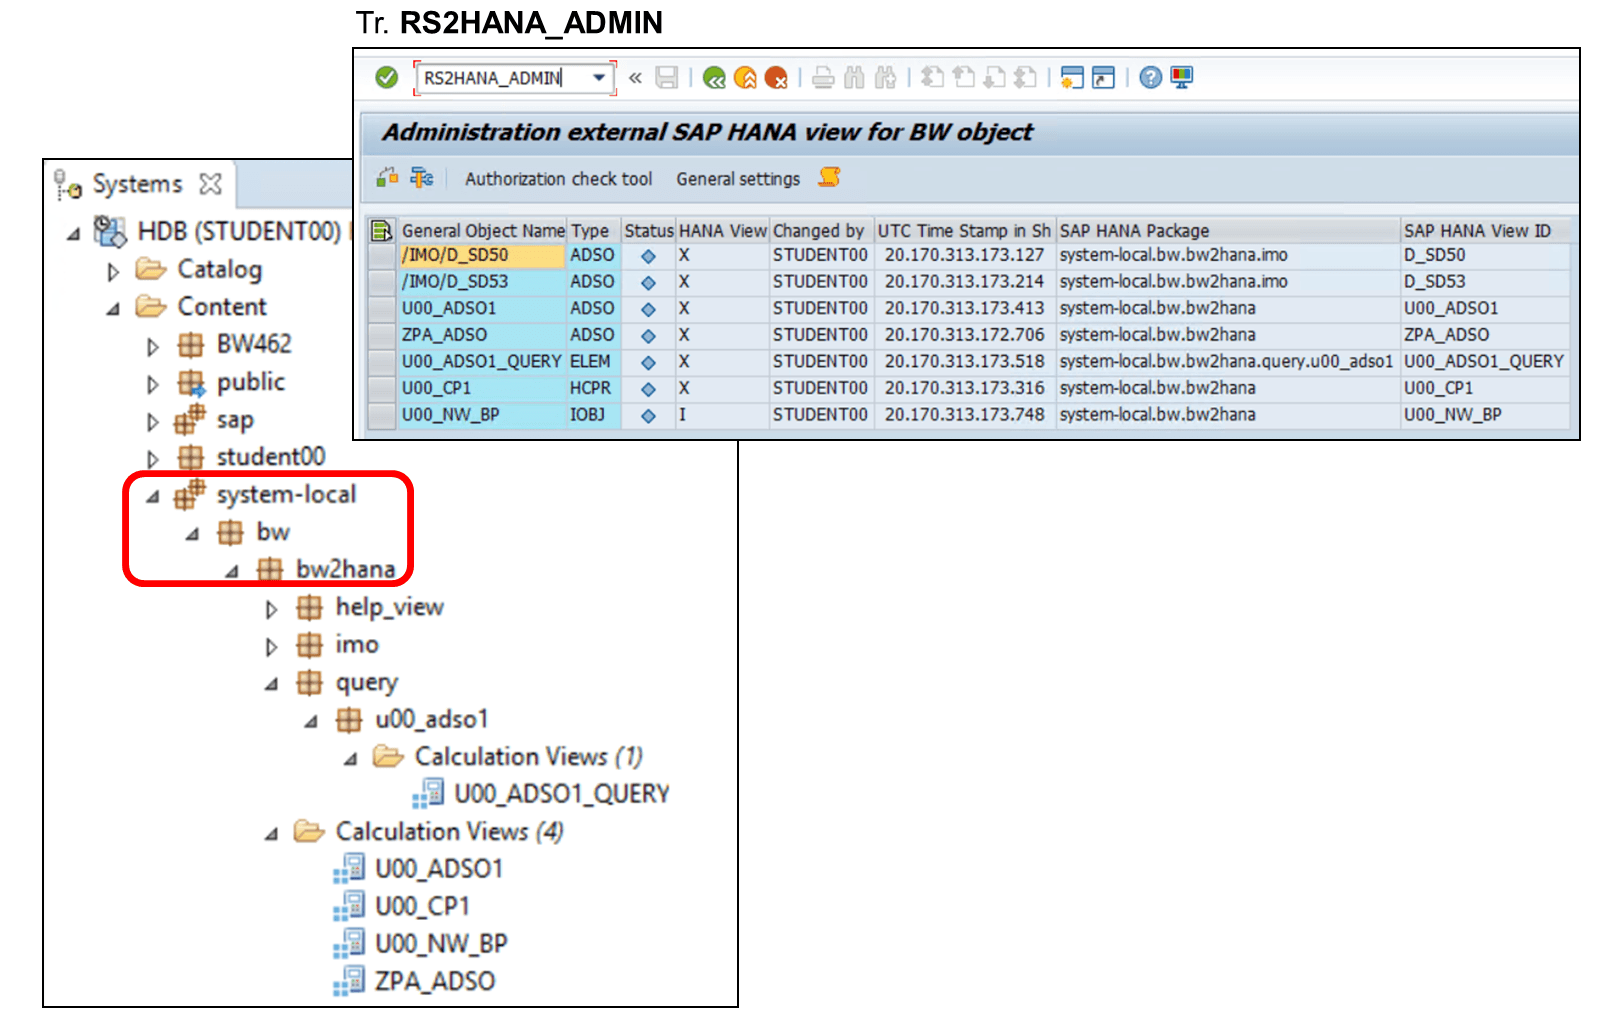This screenshot has height=1018, width=1600.
Task: Open the U00_ADSO1_QUERY calculation view
Action: click(x=541, y=794)
